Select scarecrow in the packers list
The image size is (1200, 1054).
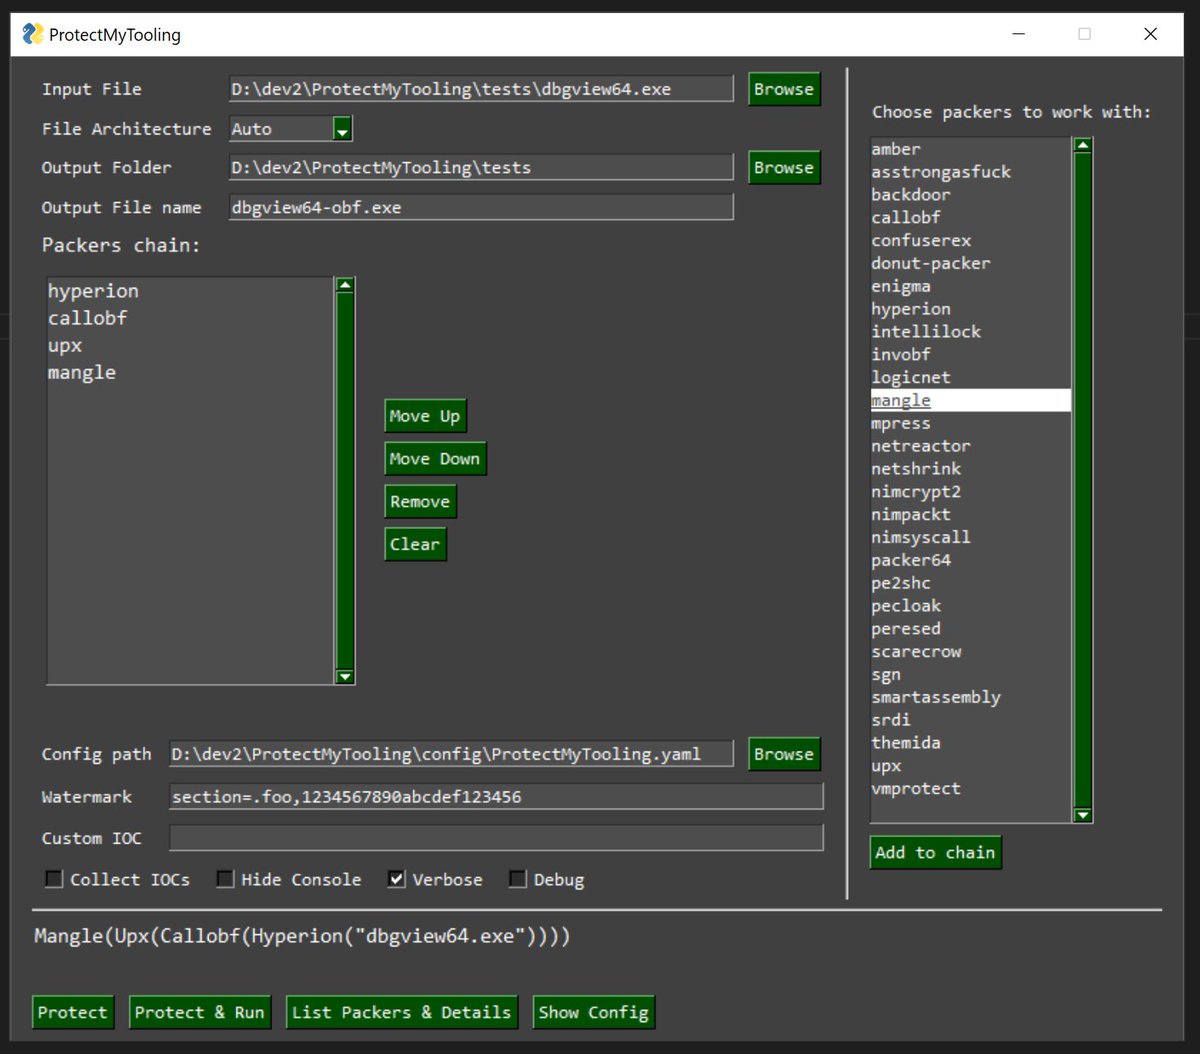[970, 651]
